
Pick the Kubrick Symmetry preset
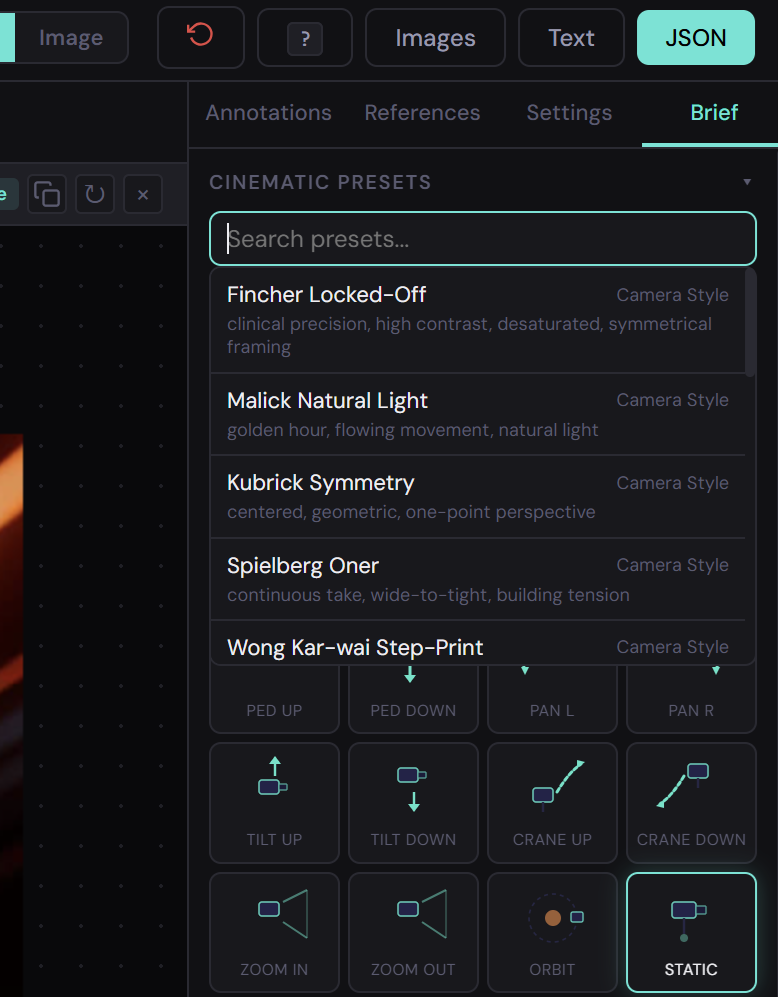(x=478, y=497)
